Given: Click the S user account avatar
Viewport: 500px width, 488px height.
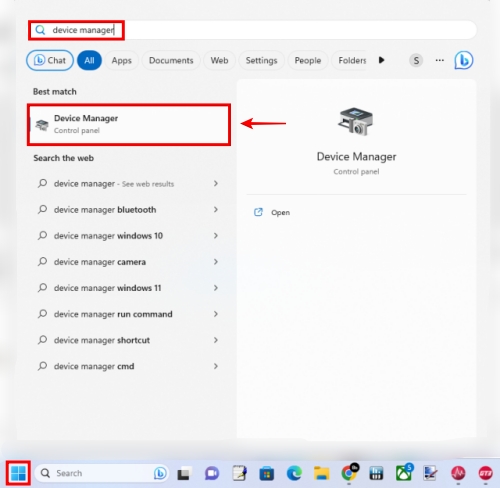Looking at the screenshot, I should click(416, 61).
